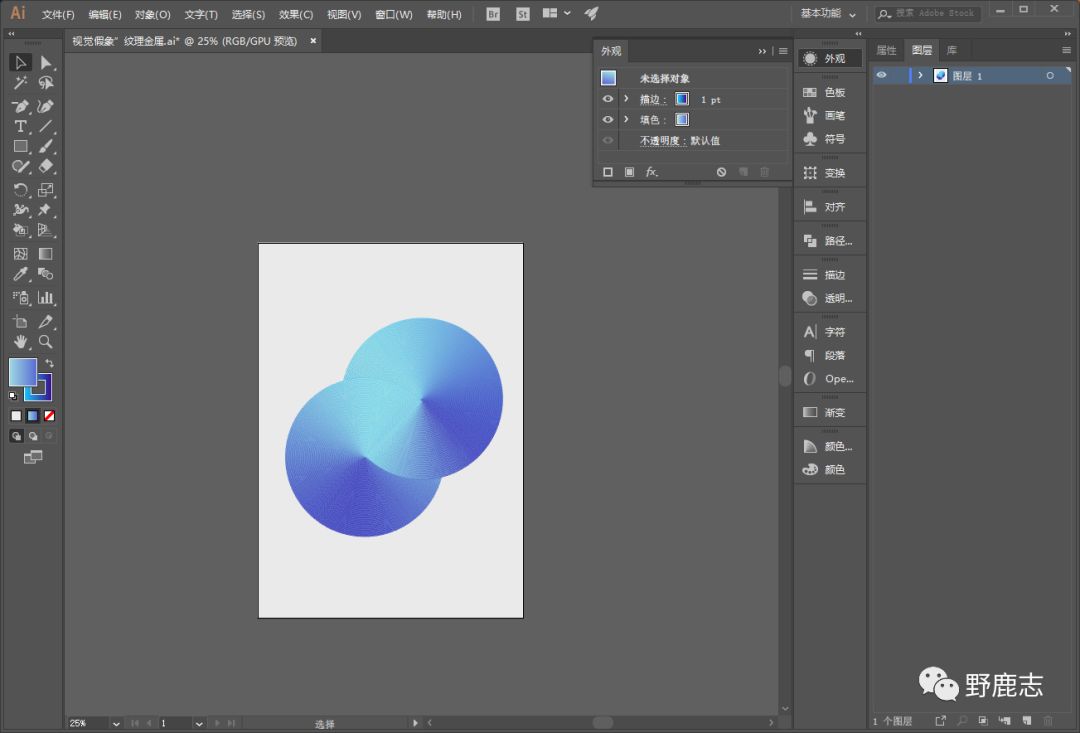This screenshot has height=733, width=1080.
Task: Open the zoom level 25% dropdown
Action: click(x=116, y=723)
